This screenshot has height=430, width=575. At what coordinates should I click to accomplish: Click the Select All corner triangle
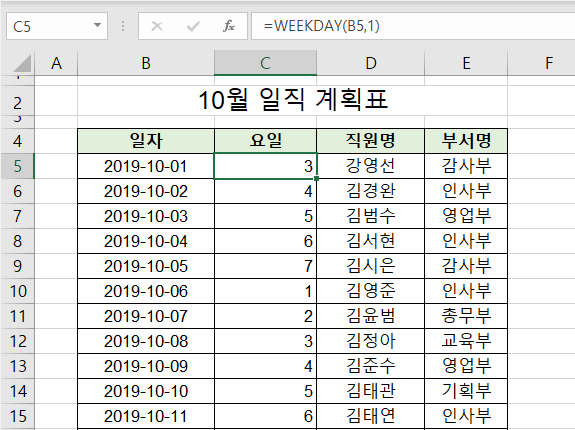pos(22,63)
